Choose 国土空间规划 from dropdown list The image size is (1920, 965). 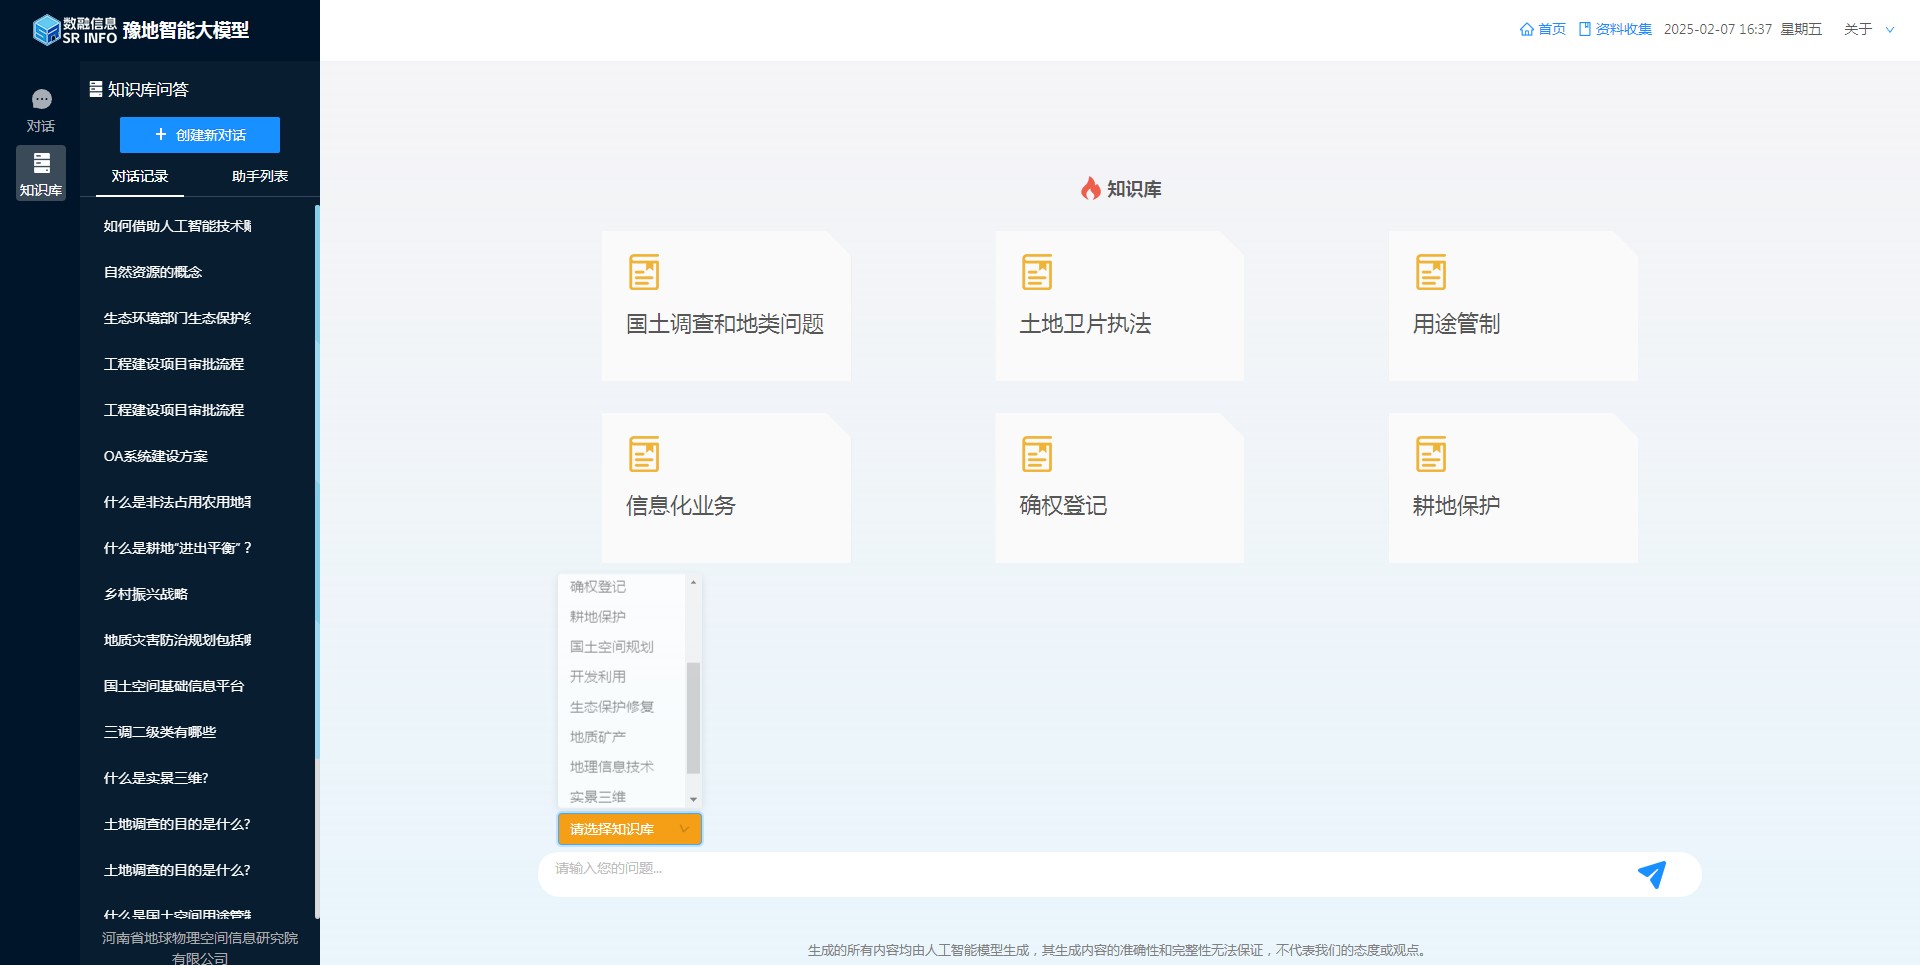[611, 647]
